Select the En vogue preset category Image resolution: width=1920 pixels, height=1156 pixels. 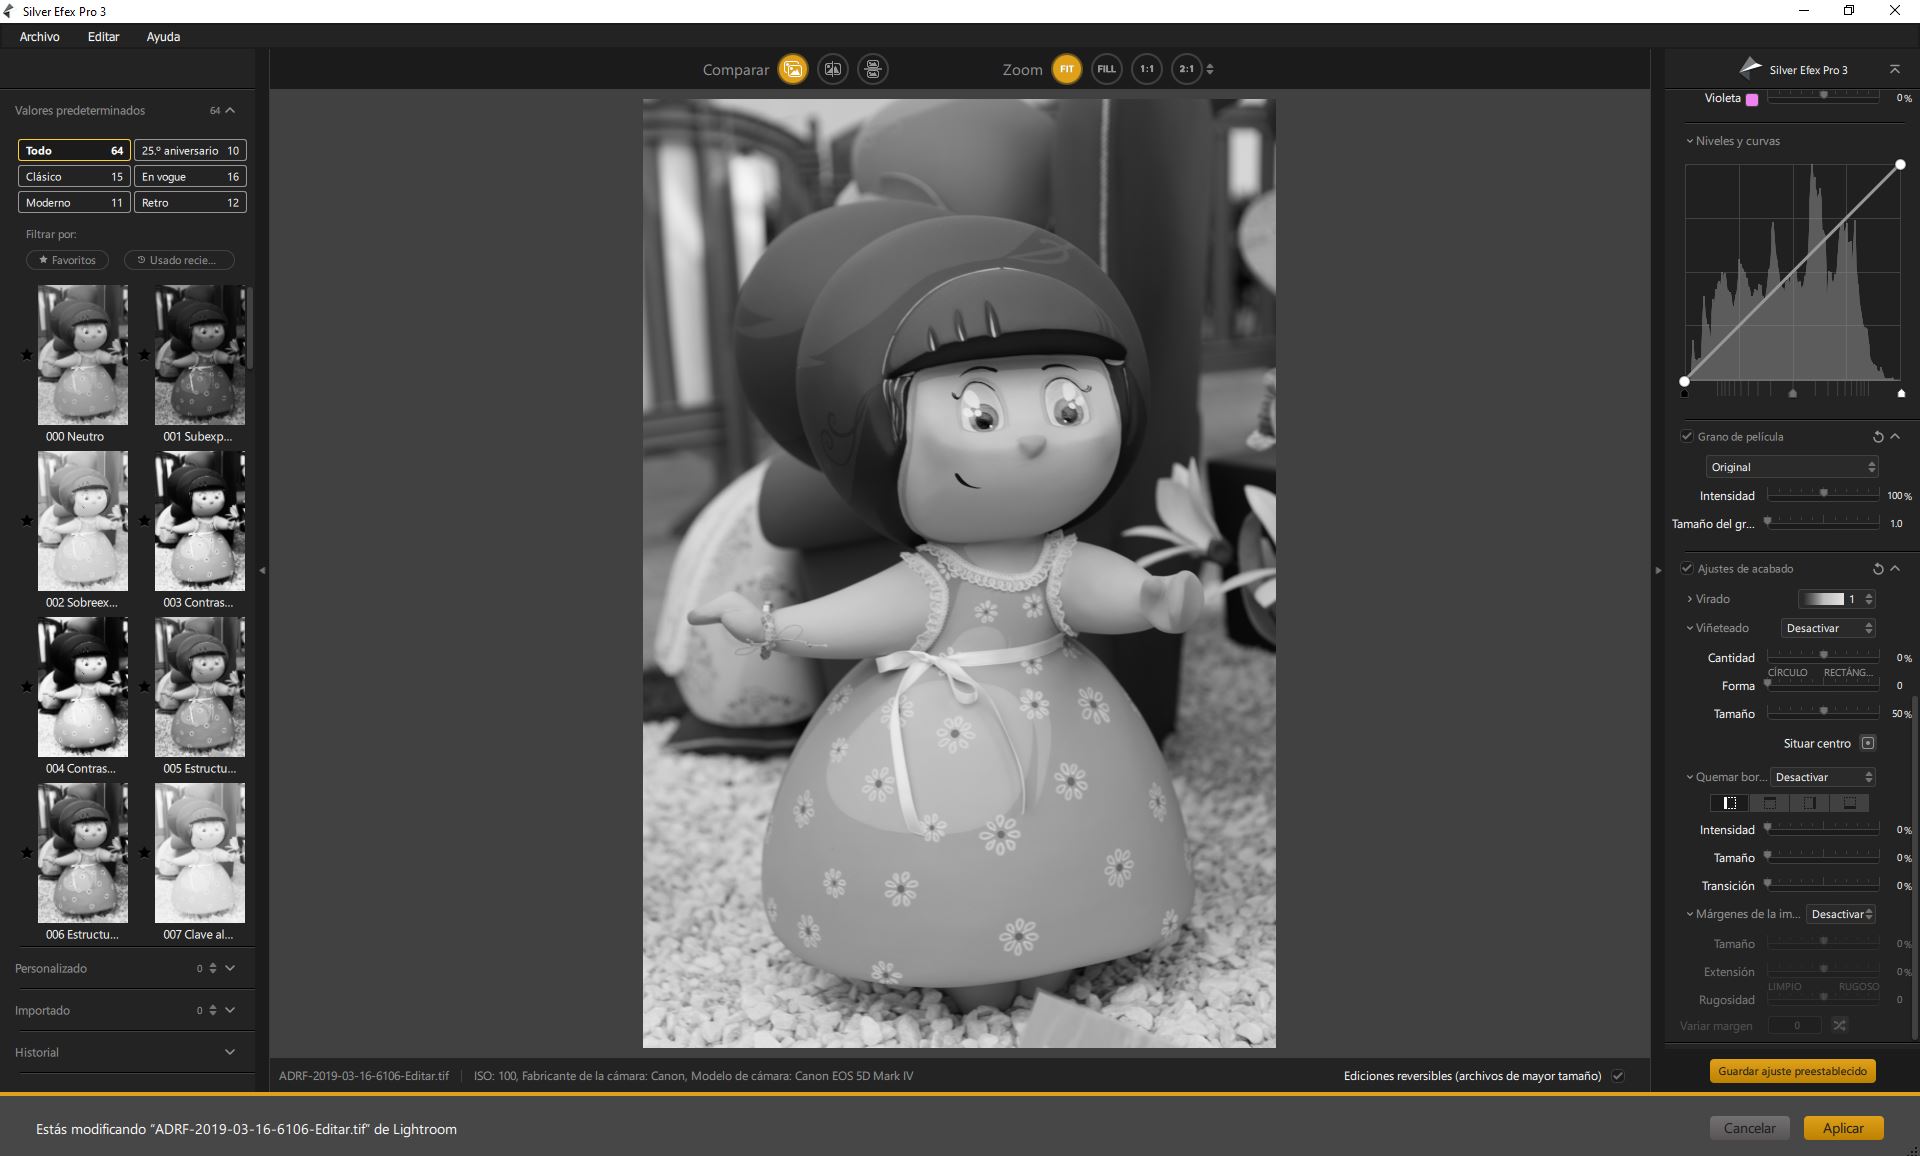point(190,176)
